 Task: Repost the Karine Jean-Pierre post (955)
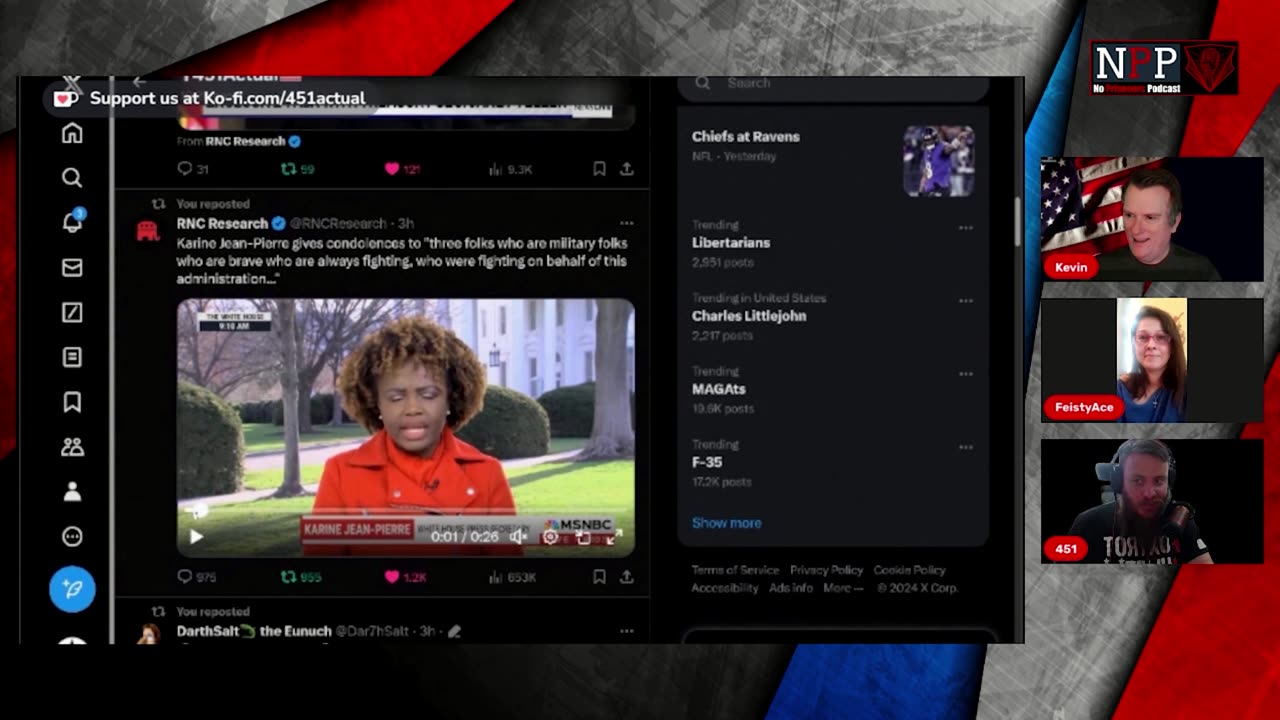tap(300, 577)
